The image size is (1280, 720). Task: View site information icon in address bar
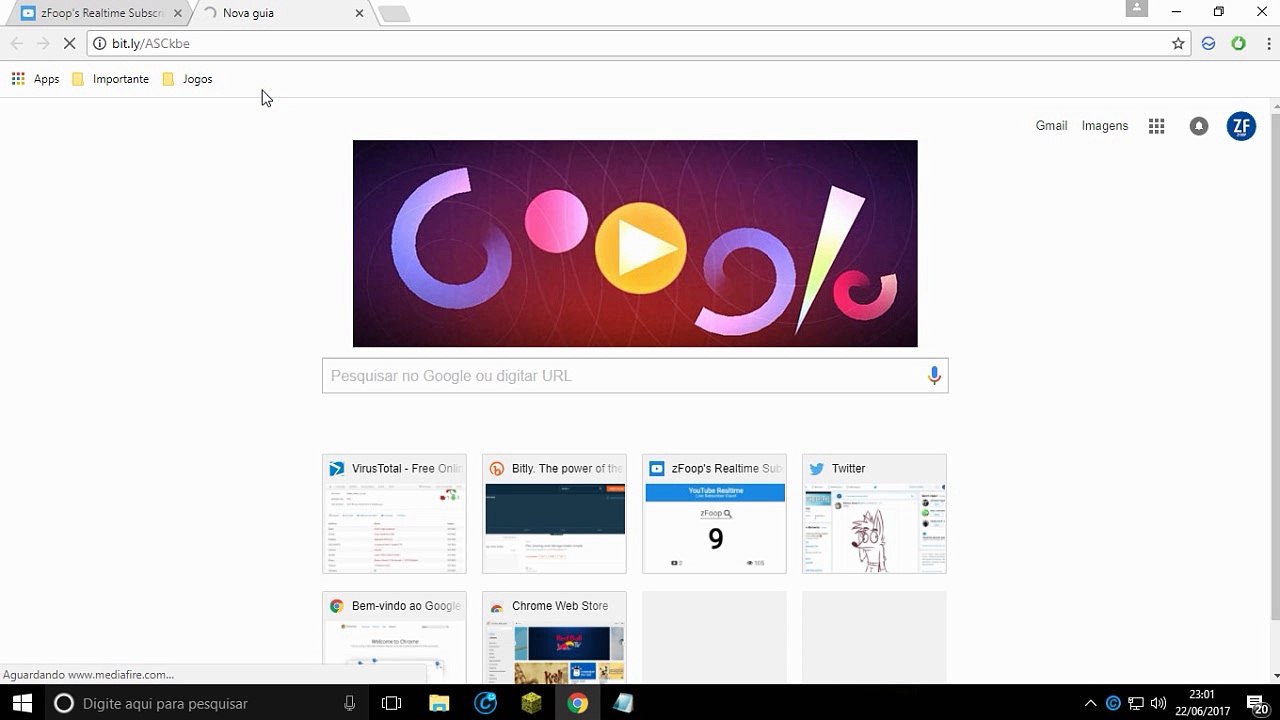(x=99, y=43)
